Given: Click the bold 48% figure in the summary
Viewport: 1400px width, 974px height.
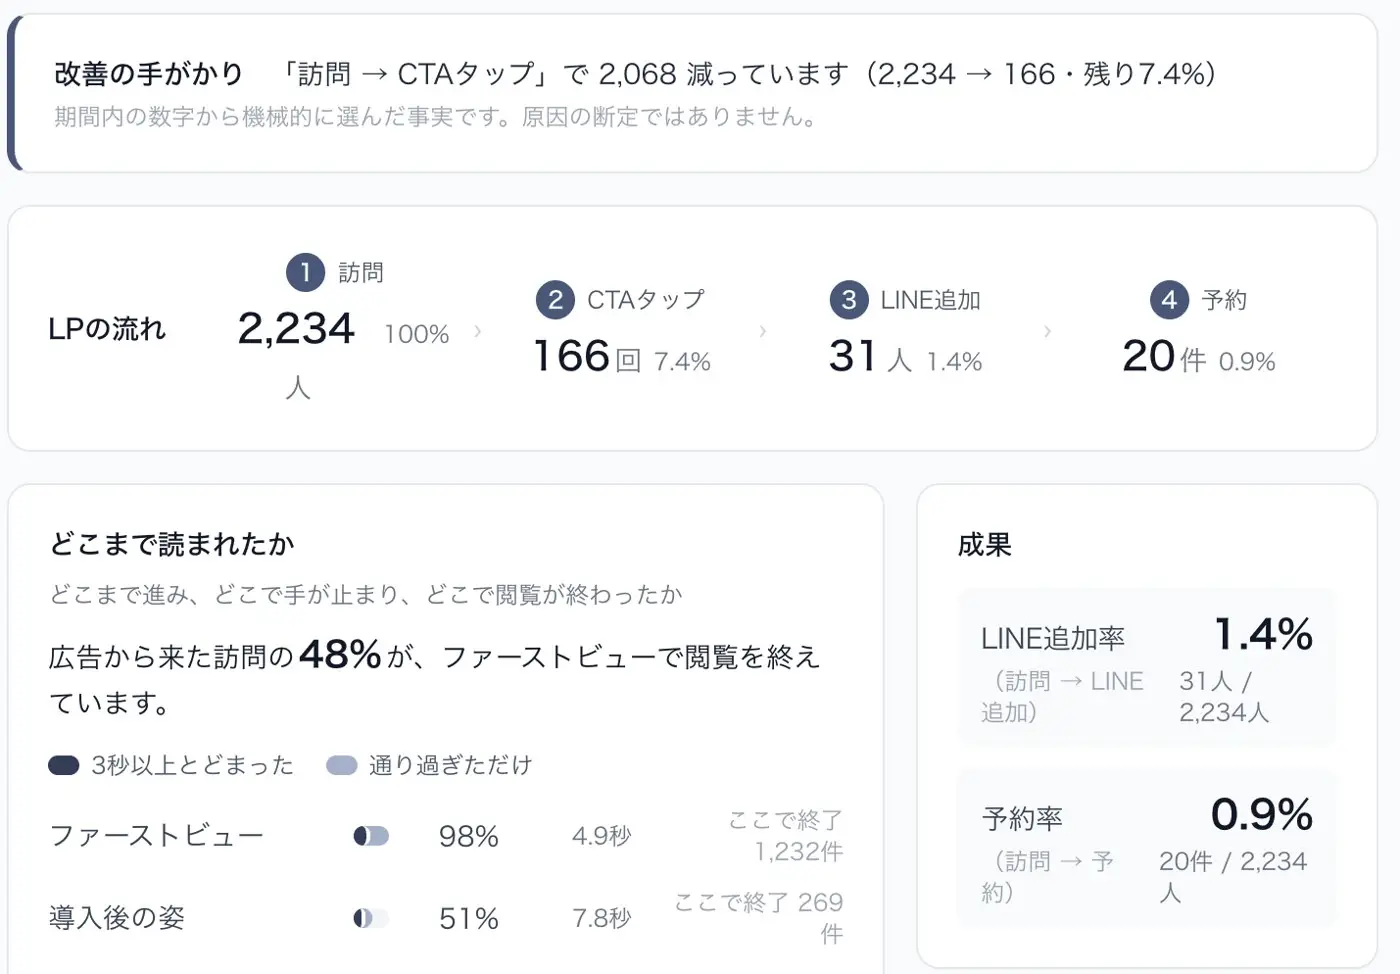Looking at the screenshot, I should pos(340,655).
